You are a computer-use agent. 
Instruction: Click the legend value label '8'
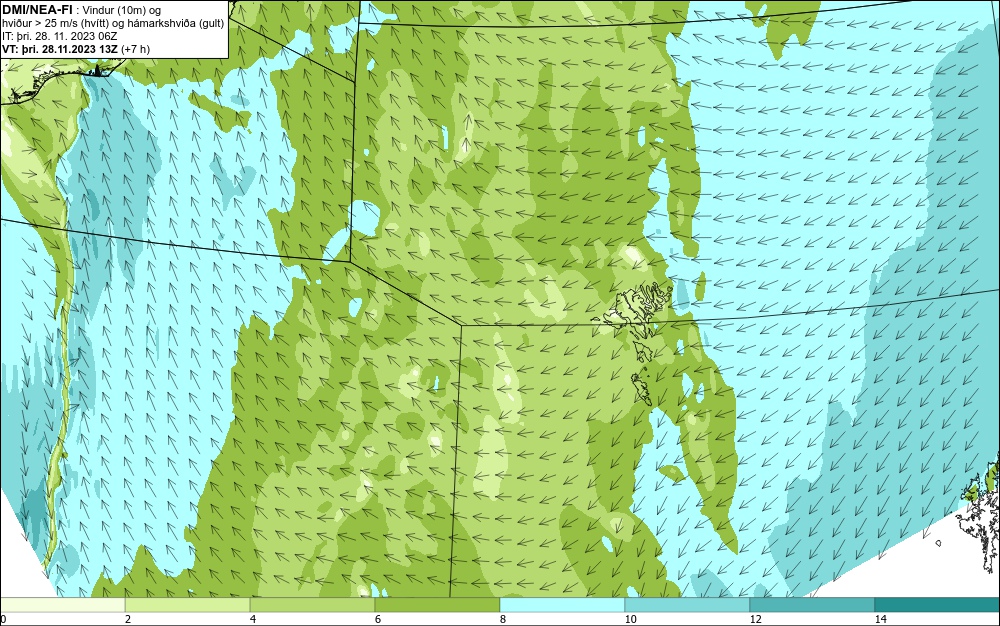(503, 619)
